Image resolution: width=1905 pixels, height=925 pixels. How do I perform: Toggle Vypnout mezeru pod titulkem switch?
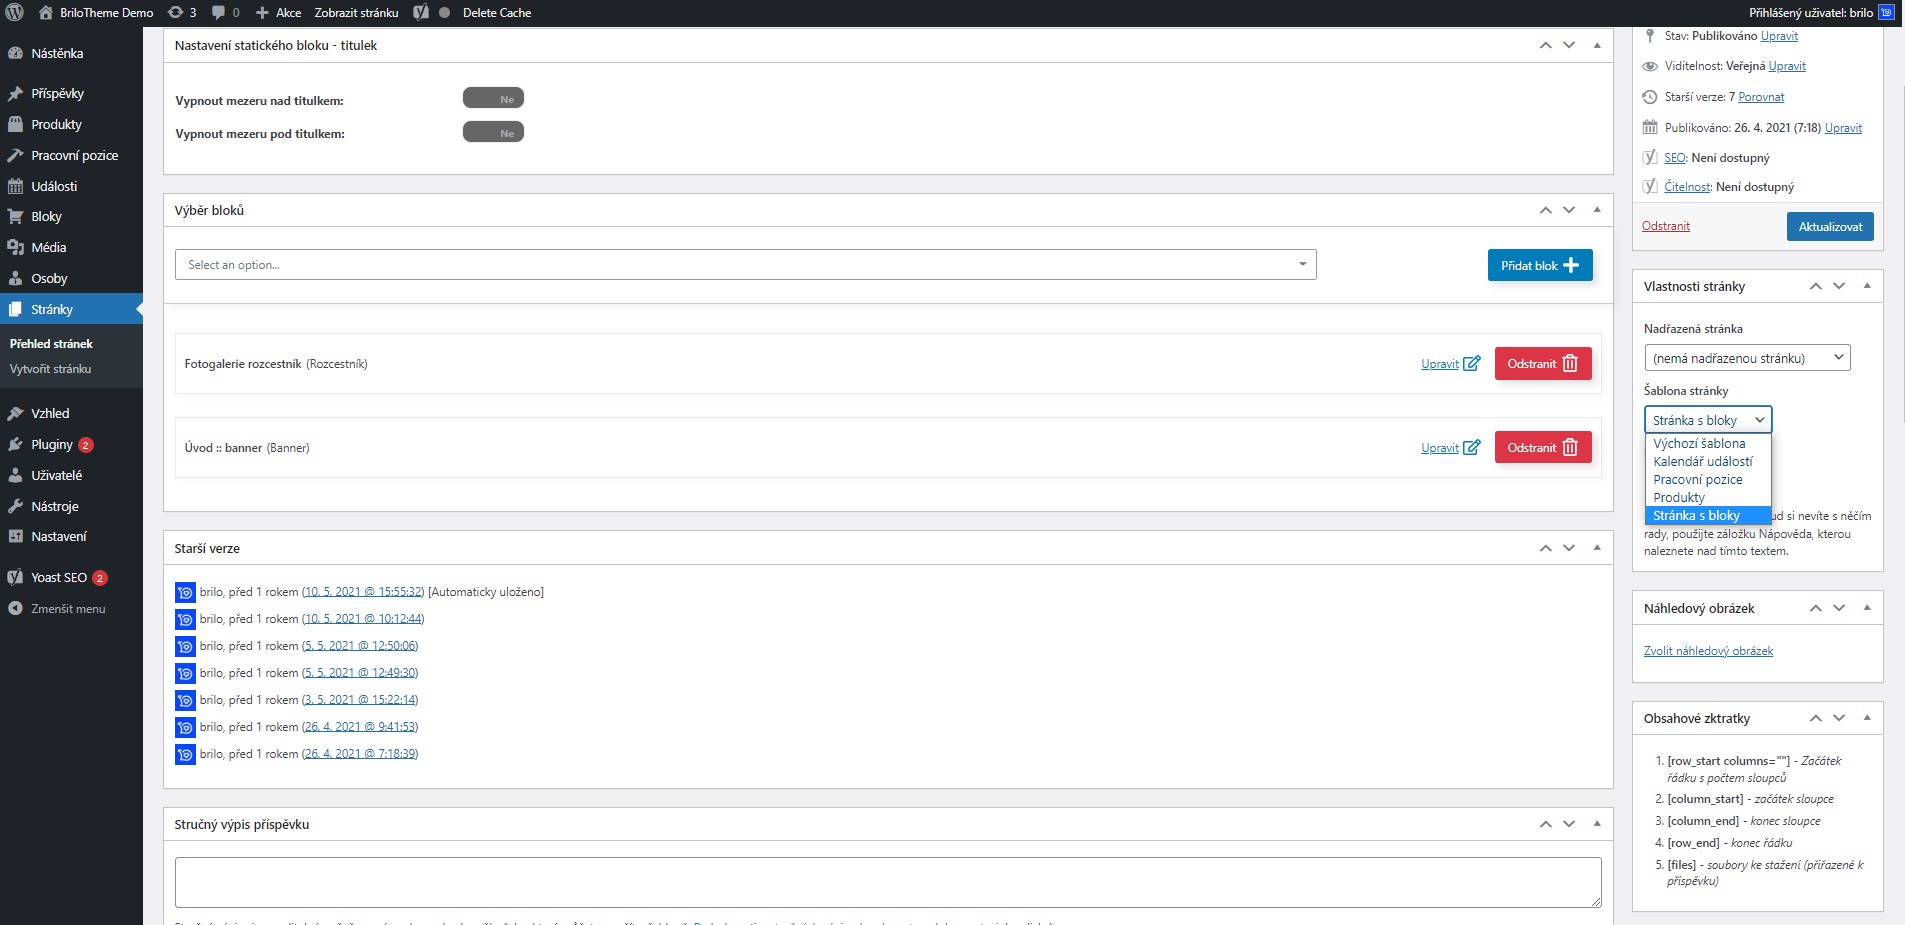coord(493,133)
